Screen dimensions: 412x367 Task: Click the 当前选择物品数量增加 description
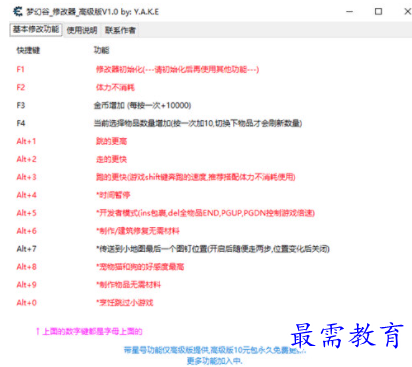pos(198,123)
